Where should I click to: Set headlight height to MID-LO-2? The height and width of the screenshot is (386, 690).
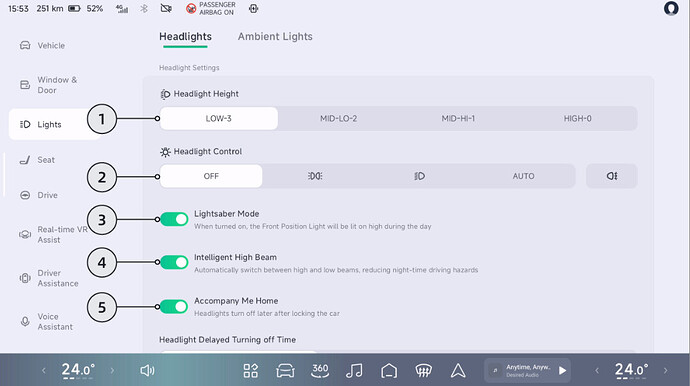pos(338,118)
